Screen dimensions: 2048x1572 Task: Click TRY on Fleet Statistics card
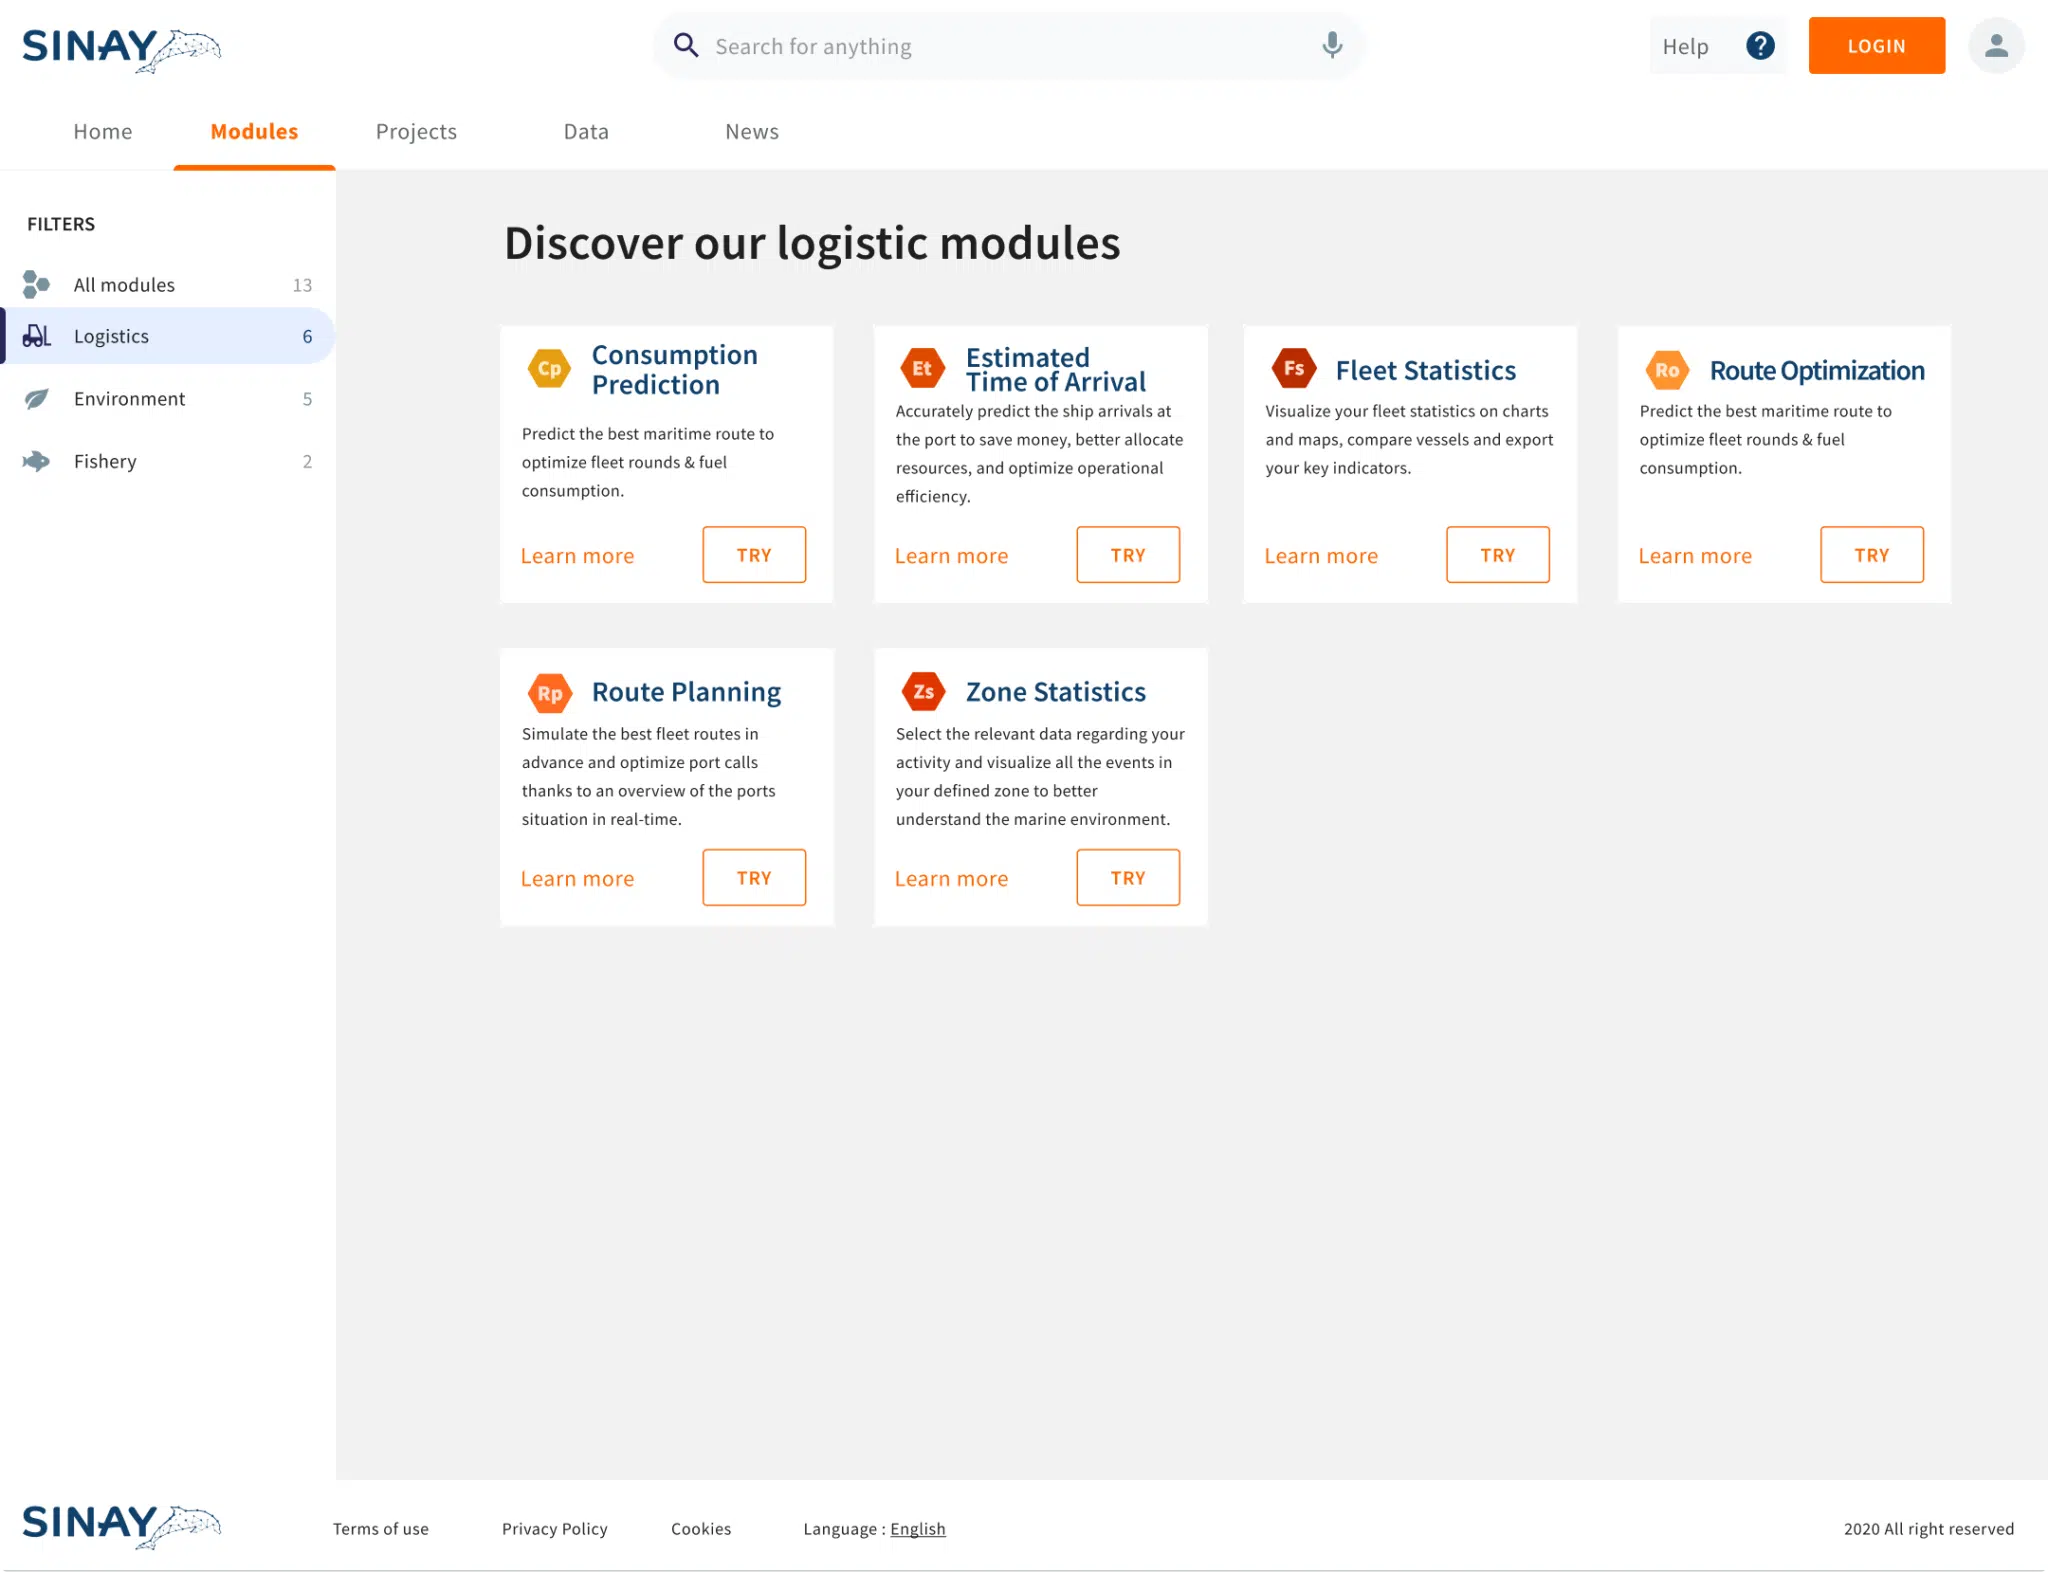[1497, 555]
